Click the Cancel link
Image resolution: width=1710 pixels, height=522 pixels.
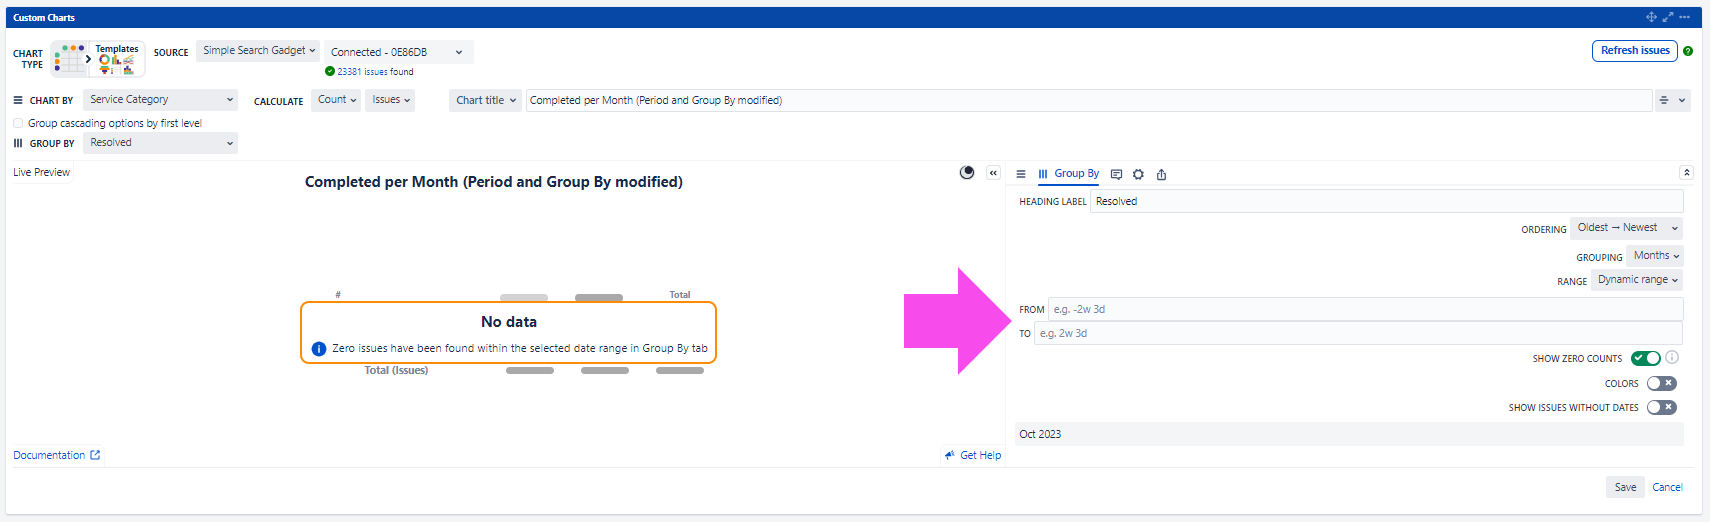(x=1667, y=487)
